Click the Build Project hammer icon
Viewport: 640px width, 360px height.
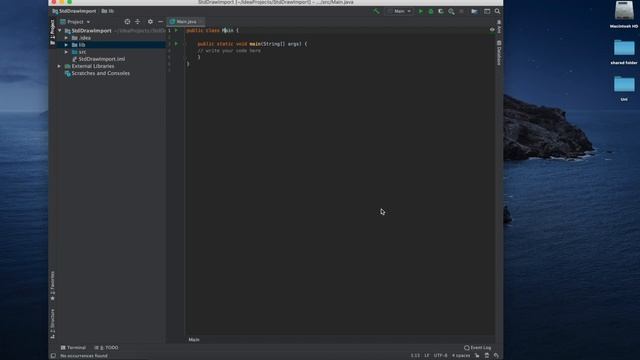click(x=376, y=11)
